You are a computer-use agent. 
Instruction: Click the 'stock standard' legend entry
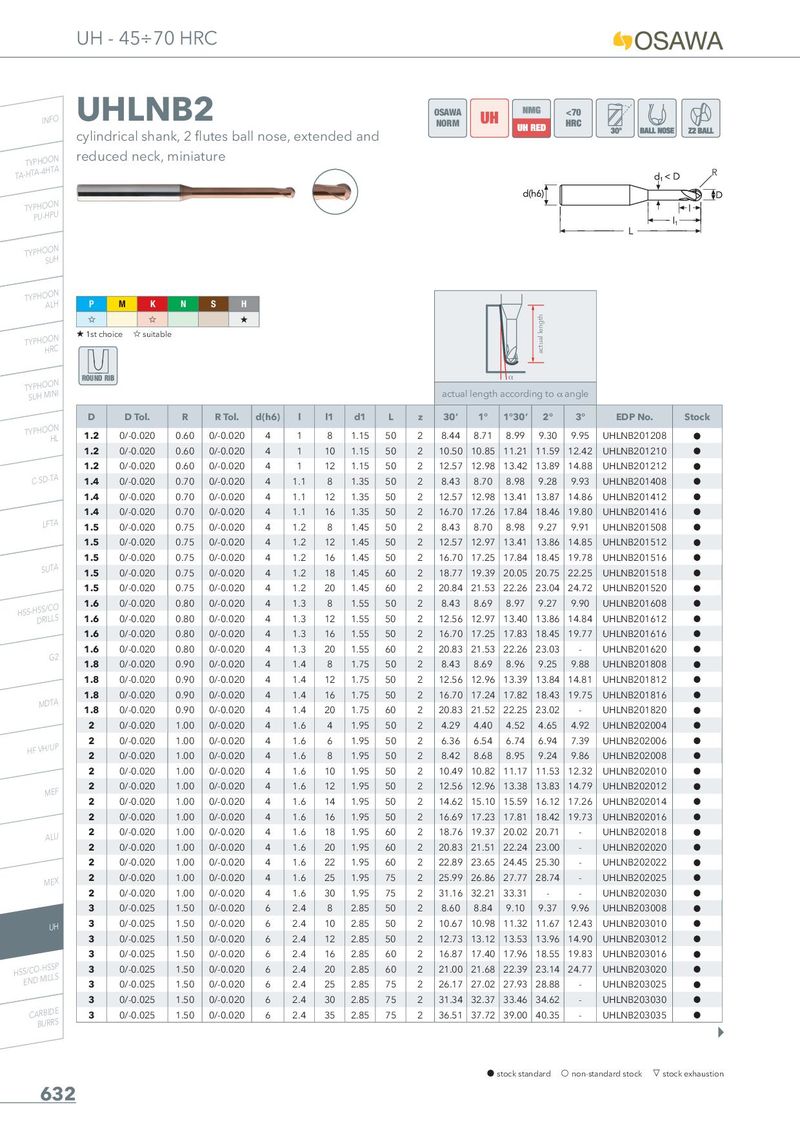[518, 1074]
